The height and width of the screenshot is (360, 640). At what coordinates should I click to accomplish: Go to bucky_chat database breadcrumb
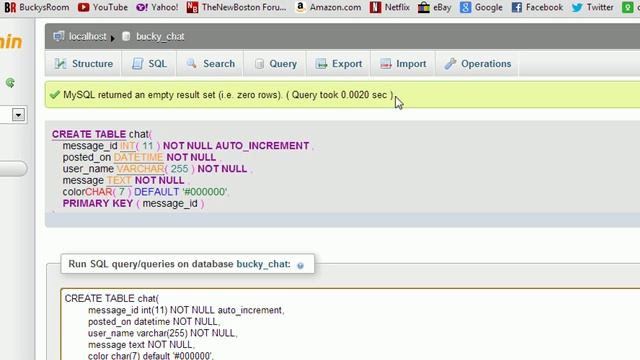tap(160, 36)
